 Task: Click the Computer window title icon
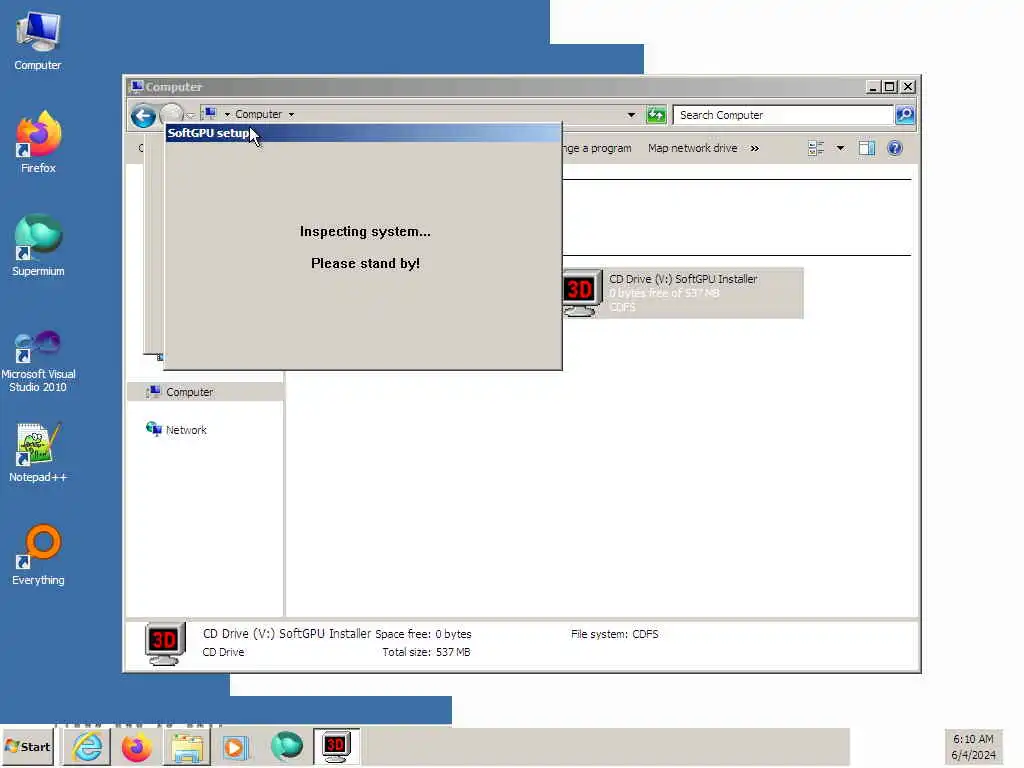[136, 86]
